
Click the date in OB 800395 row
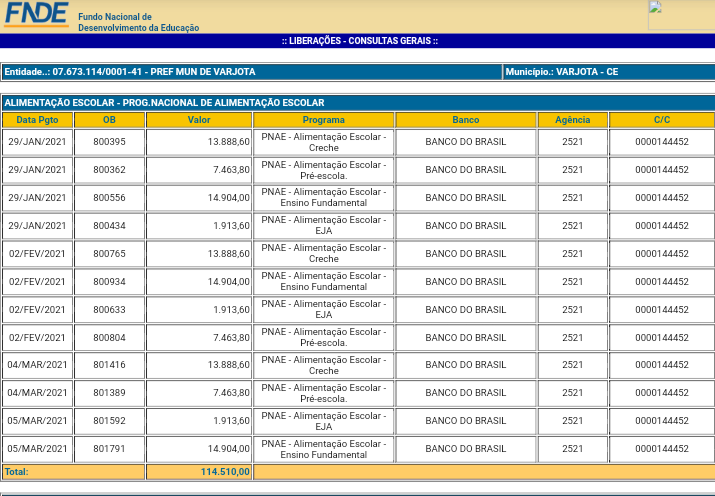tap(37, 142)
